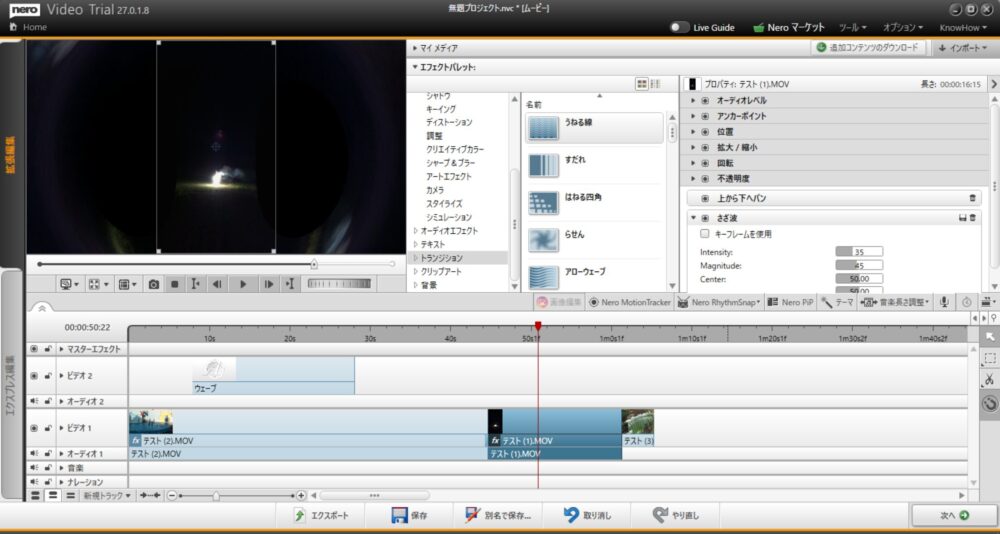
Task: Expand the 拡大 / 縮小 property
Action: (x=693, y=147)
